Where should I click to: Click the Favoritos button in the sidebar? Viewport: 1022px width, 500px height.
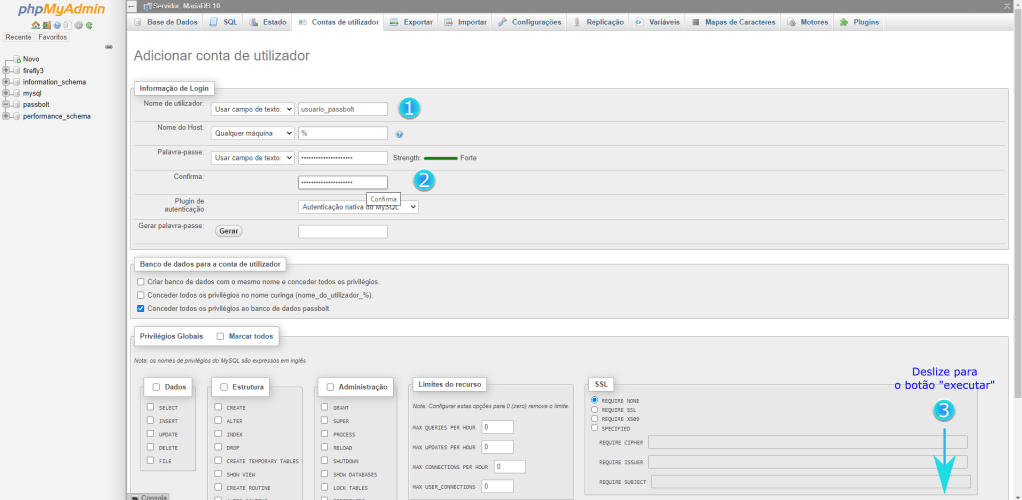point(53,37)
